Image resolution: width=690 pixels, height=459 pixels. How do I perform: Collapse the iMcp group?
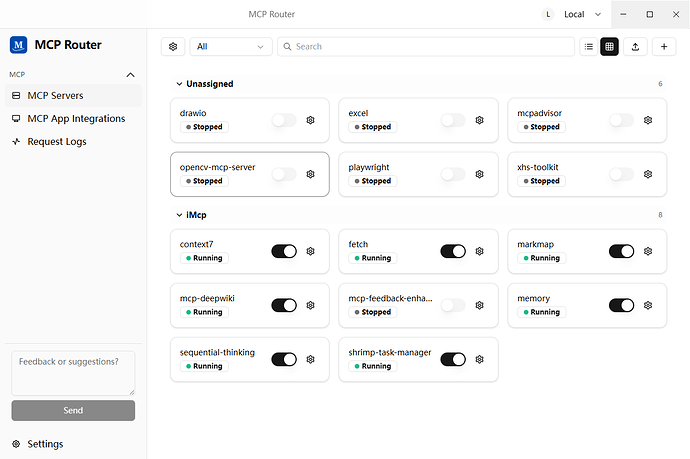179,215
